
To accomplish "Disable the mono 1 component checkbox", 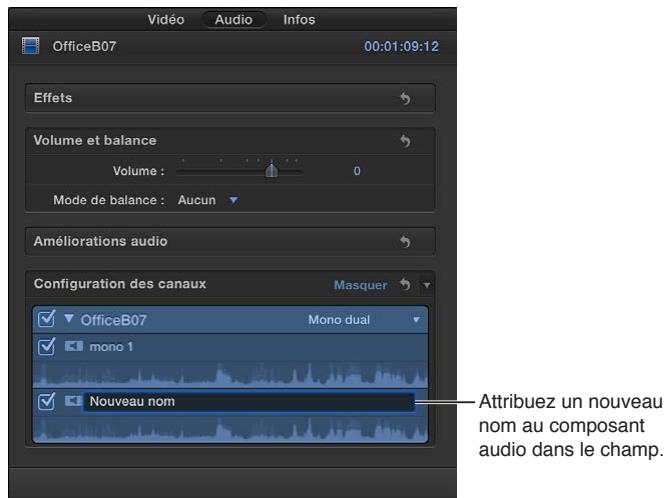I will [x=46, y=347].
